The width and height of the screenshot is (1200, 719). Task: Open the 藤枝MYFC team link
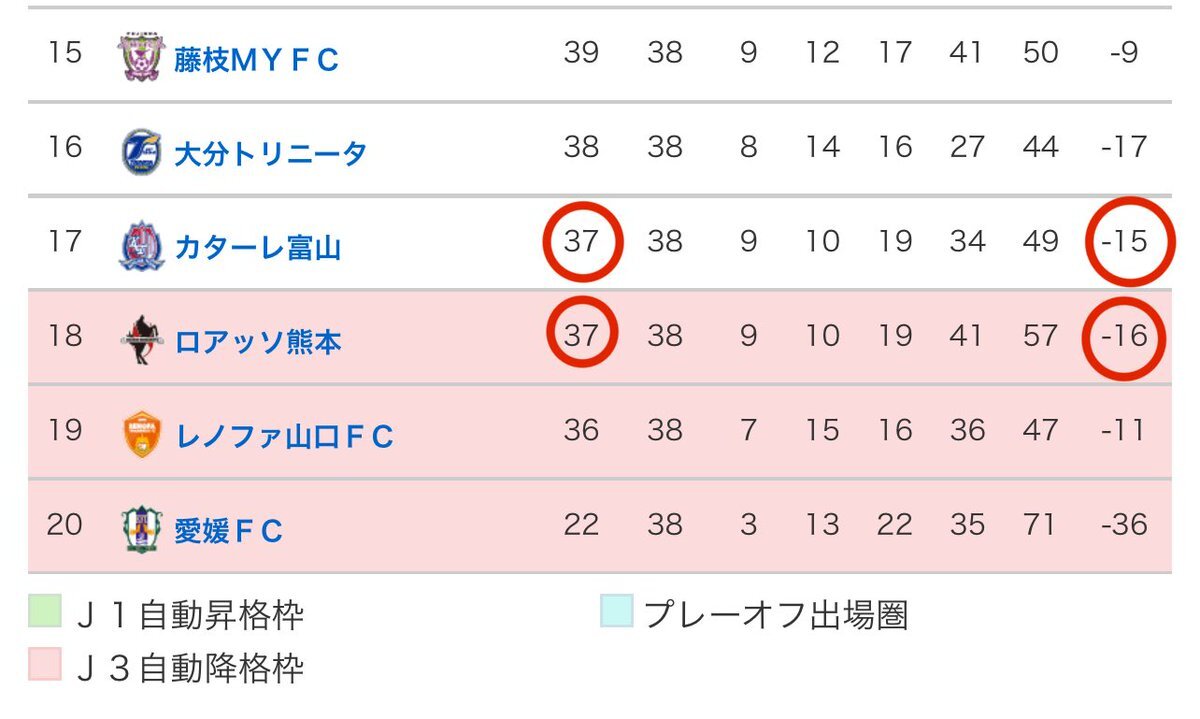[x=256, y=59]
